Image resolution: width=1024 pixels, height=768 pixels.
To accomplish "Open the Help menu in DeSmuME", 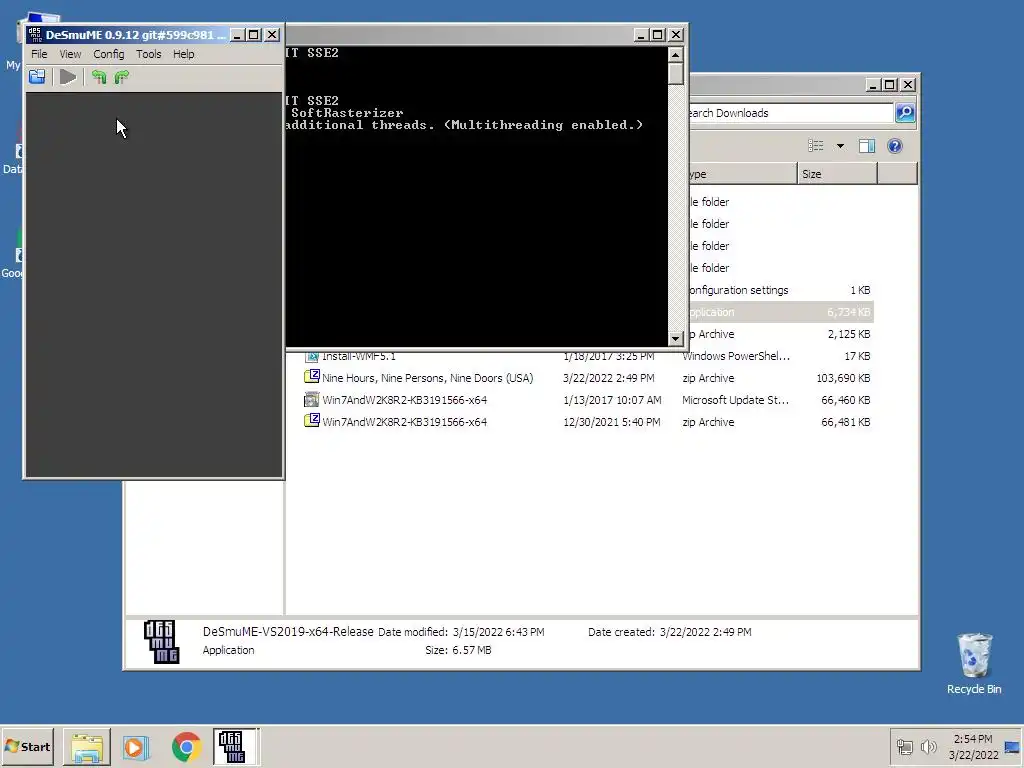I will pos(184,54).
